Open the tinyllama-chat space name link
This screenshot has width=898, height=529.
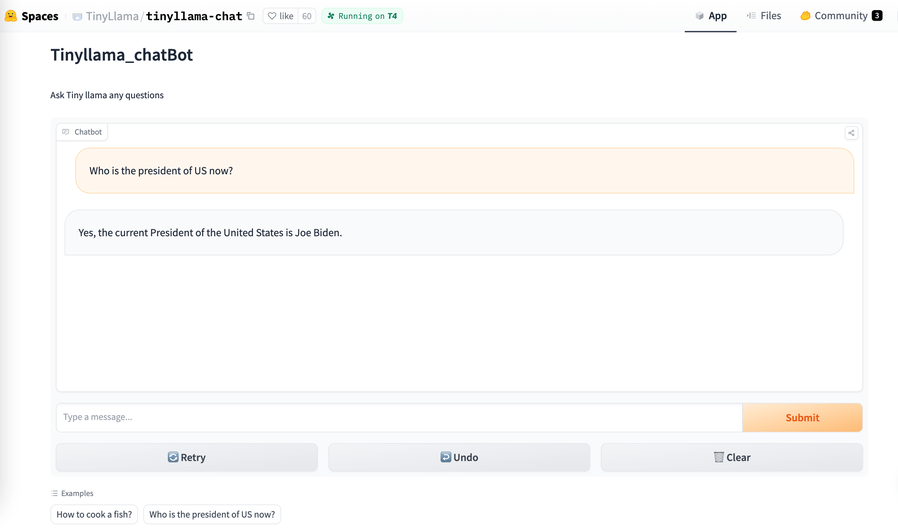(194, 16)
